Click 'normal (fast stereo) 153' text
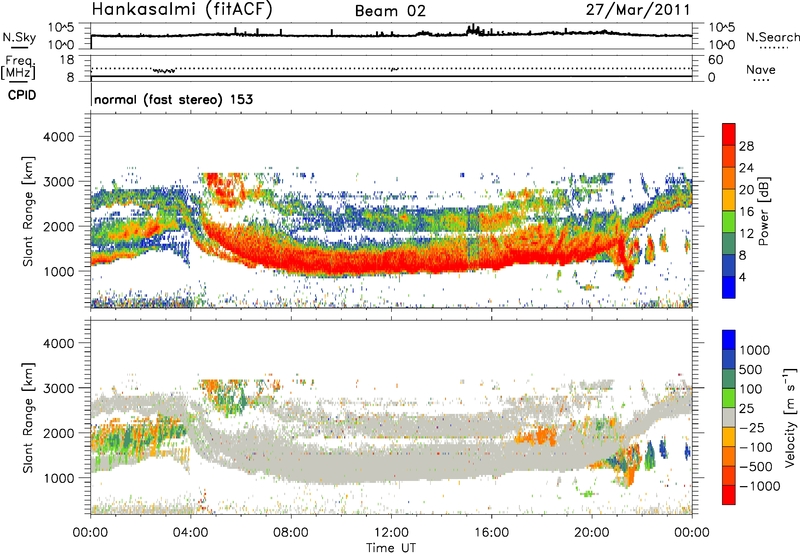 tap(173, 99)
